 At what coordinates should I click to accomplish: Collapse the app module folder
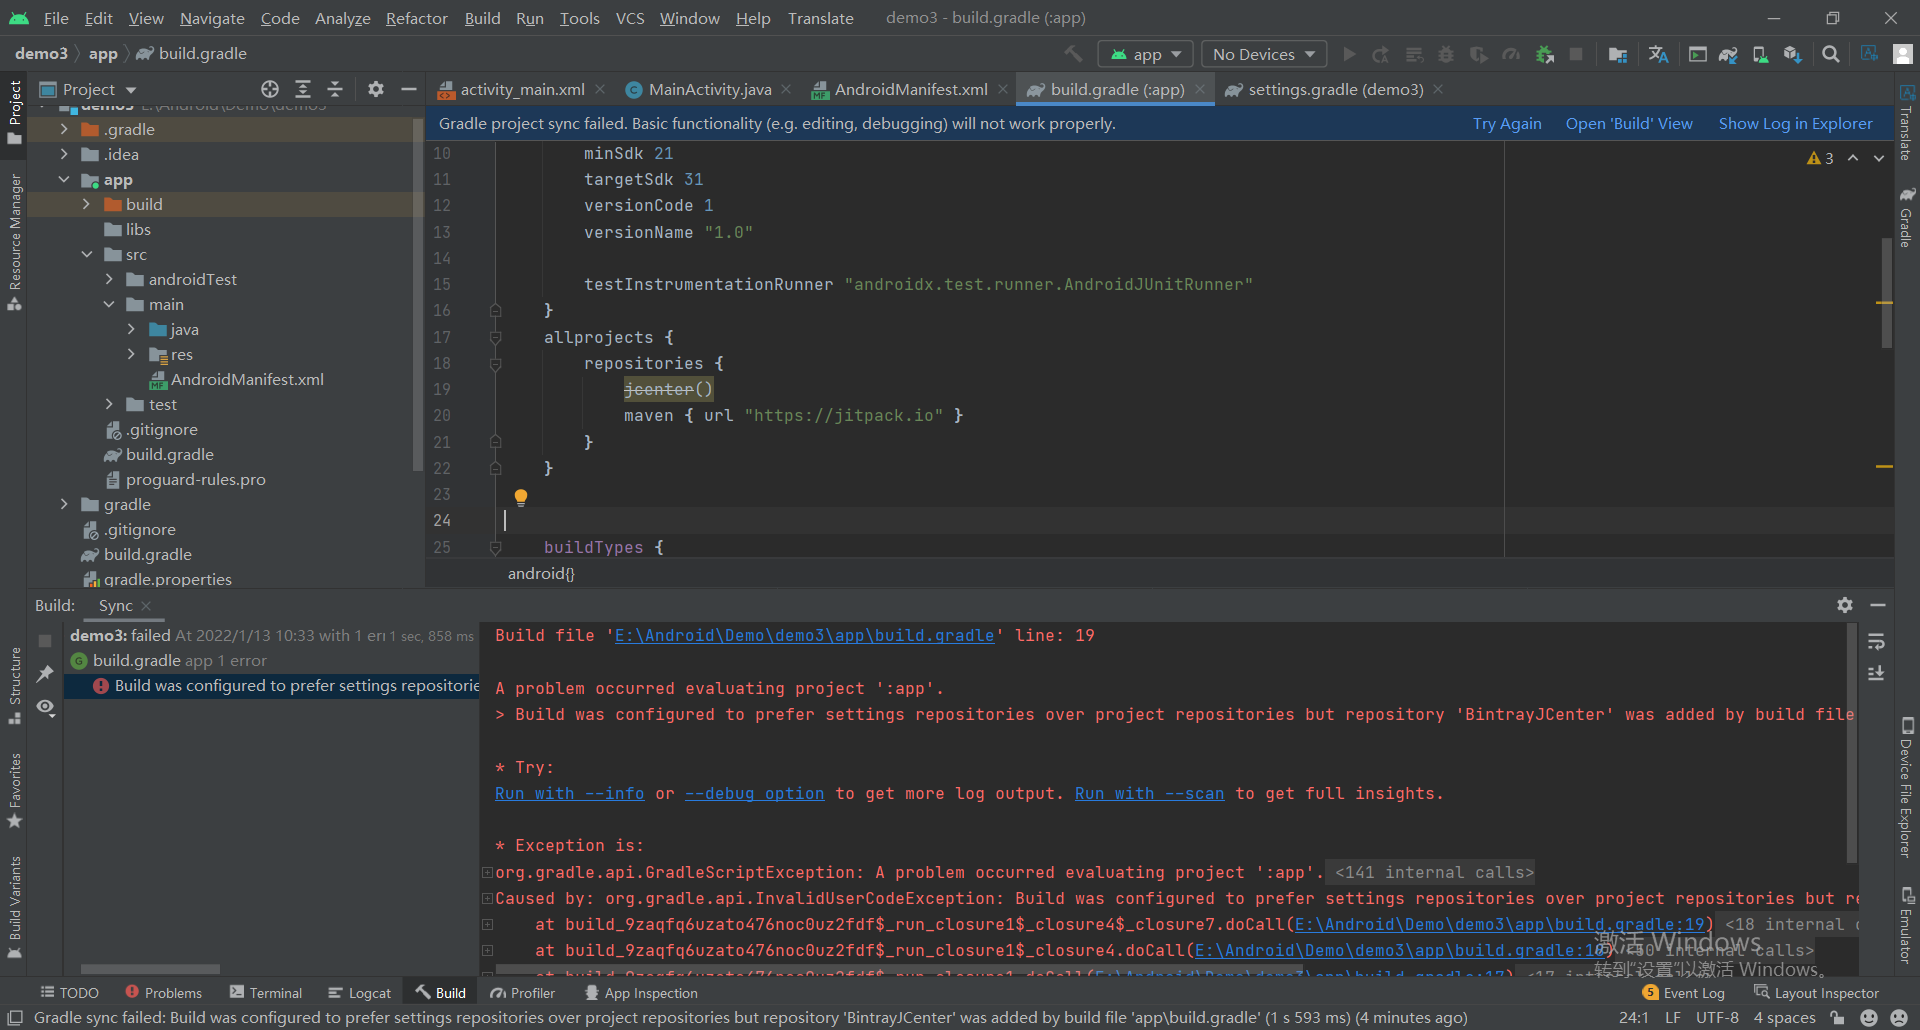pyautogui.click(x=64, y=180)
